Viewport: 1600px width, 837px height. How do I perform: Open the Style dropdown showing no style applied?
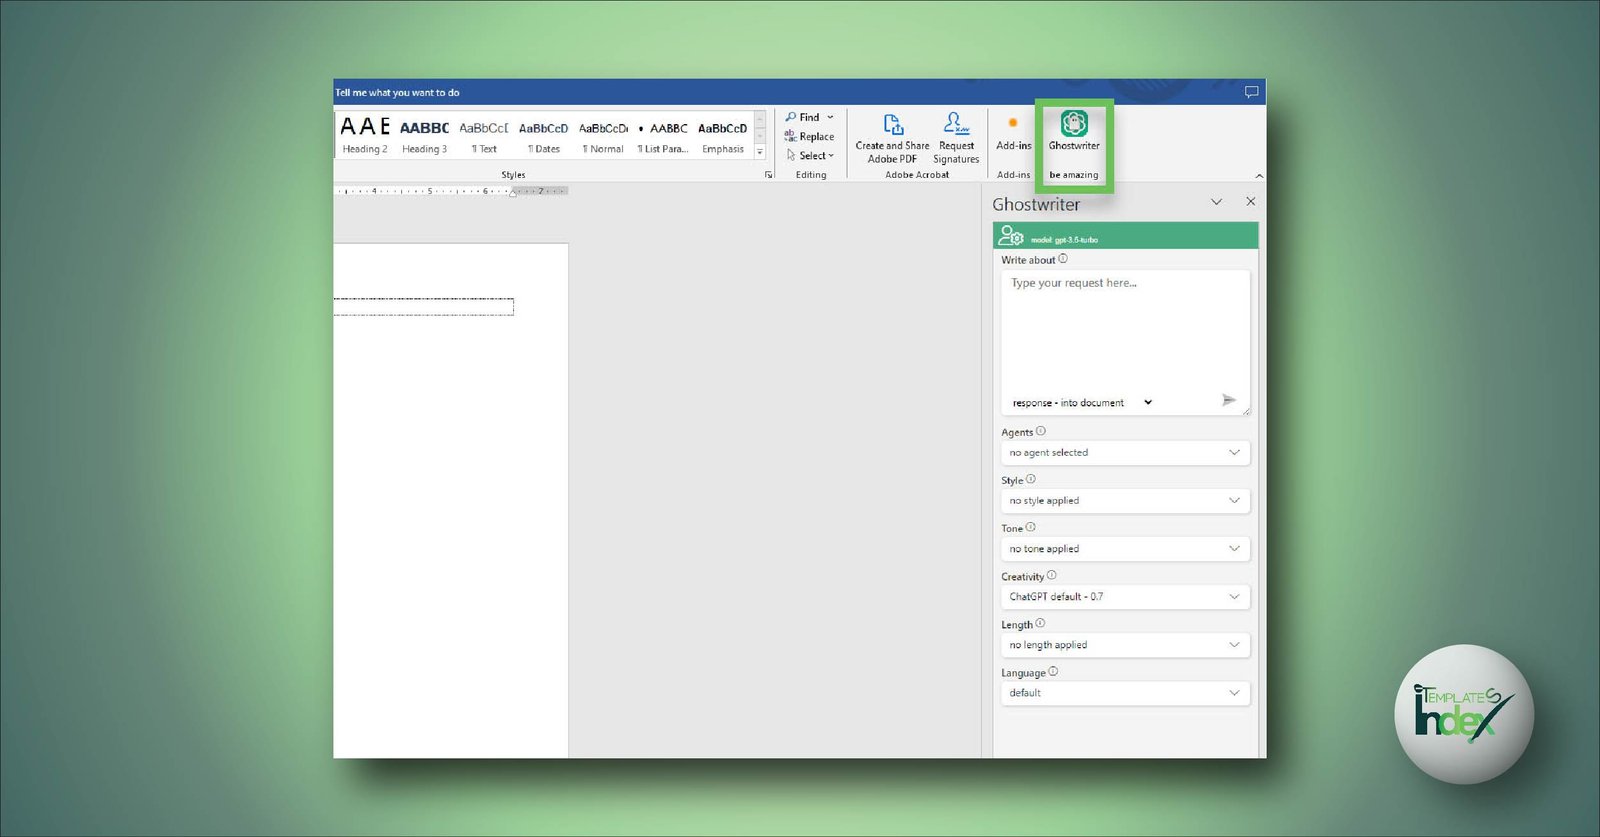click(1125, 500)
